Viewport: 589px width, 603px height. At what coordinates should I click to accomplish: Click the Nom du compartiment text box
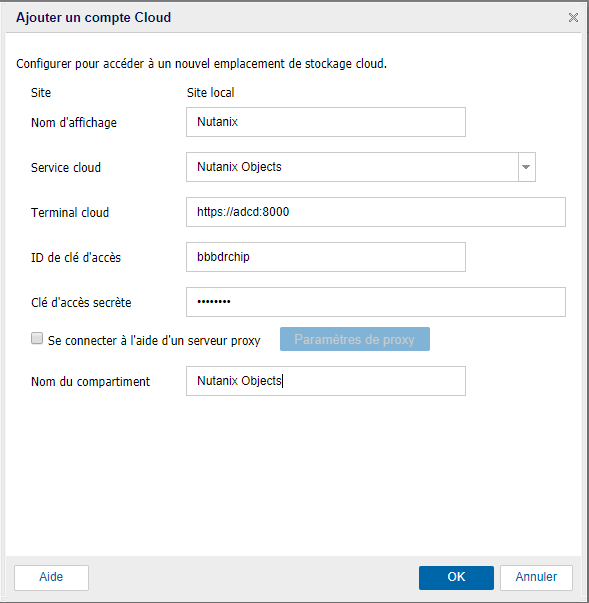point(326,381)
